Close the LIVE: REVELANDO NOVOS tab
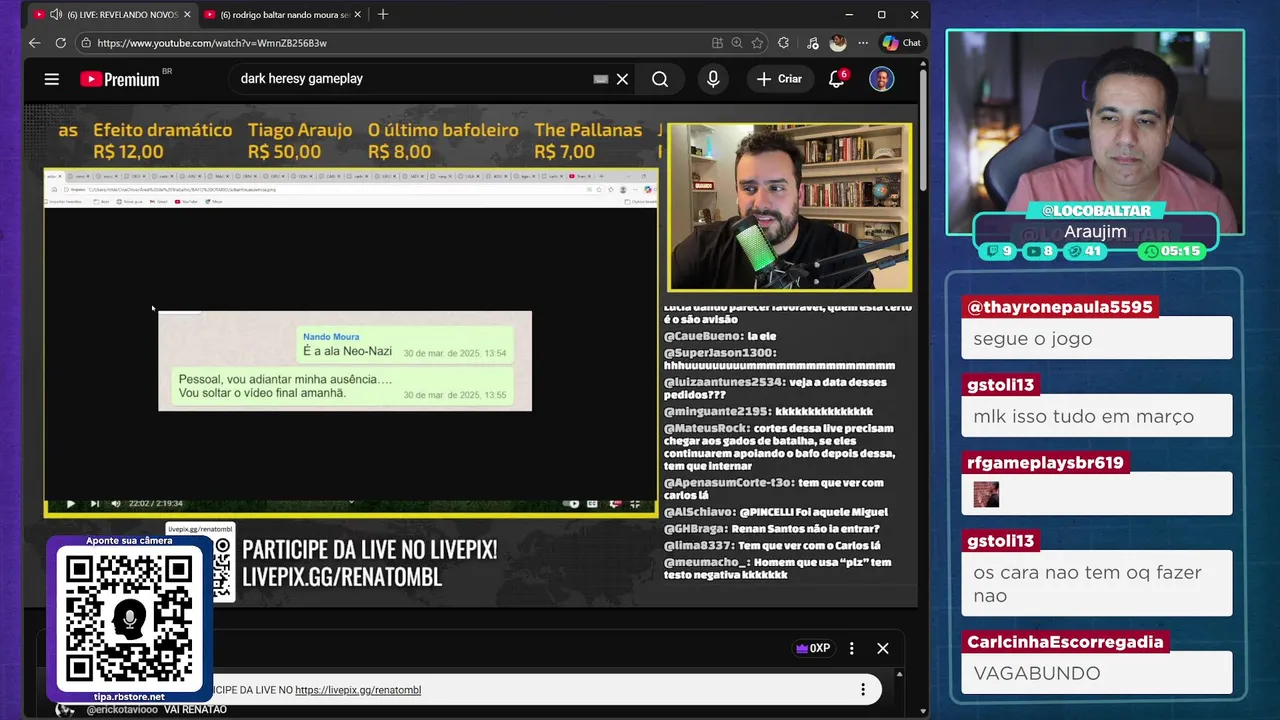1280x720 pixels. [x=187, y=15]
